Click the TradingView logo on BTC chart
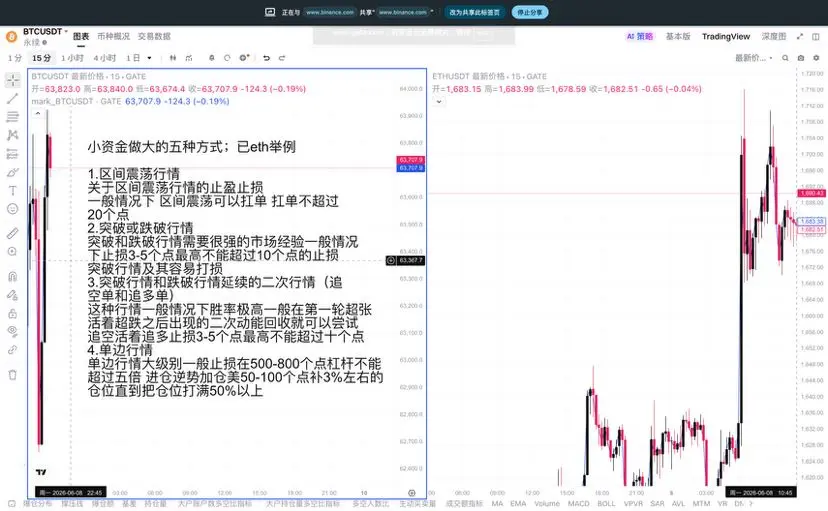This screenshot has height=511, width=828. (x=41, y=472)
